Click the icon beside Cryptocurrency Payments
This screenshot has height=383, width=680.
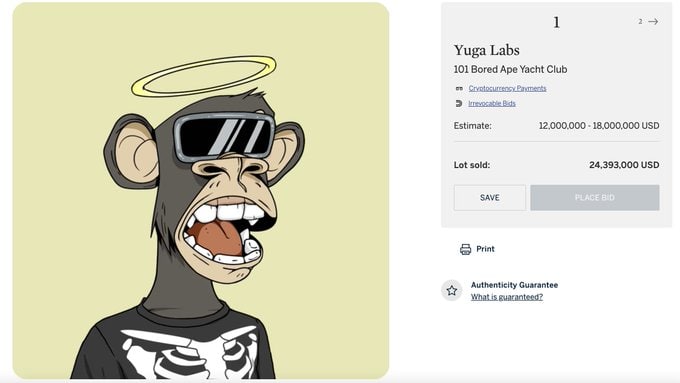point(459,88)
